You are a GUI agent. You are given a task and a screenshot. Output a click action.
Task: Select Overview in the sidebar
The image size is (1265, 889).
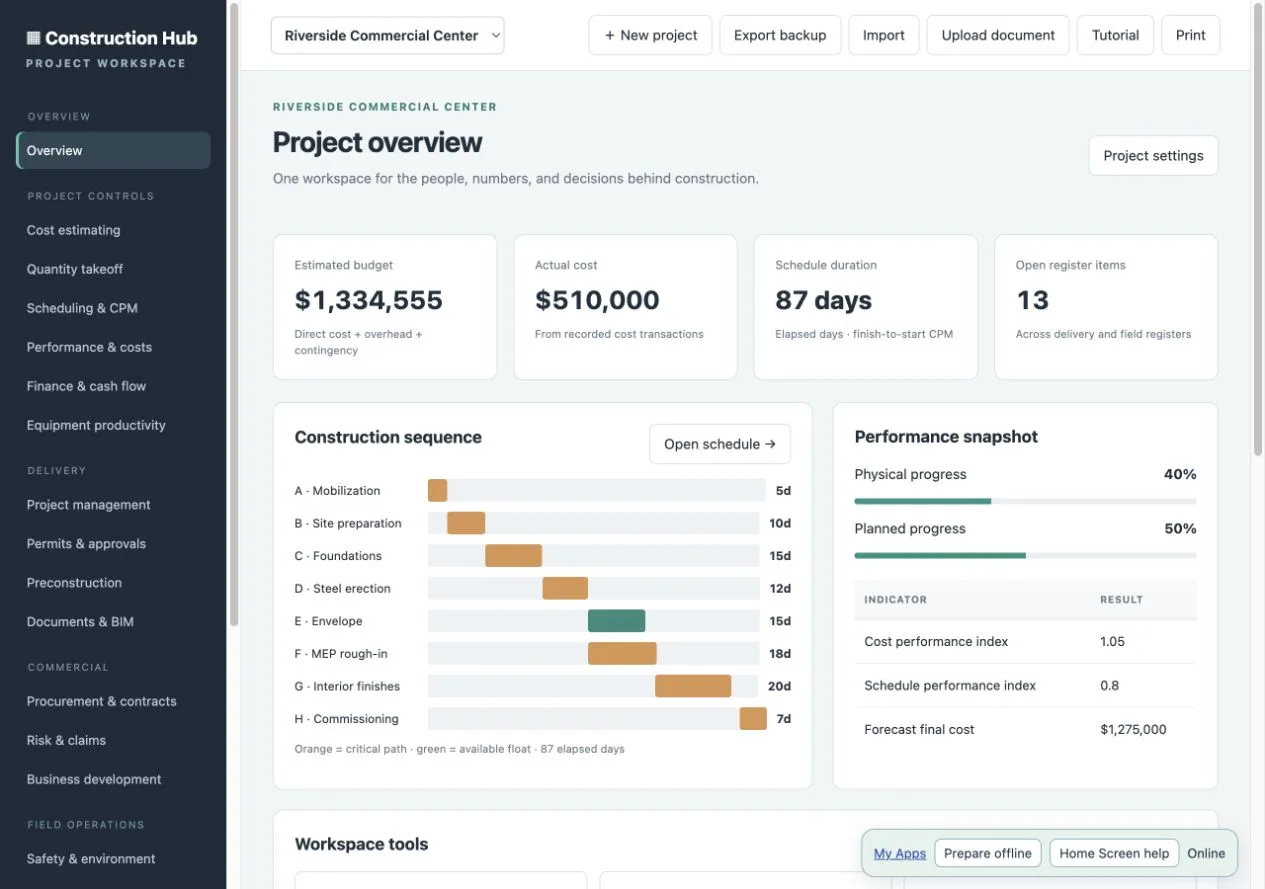pyautogui.click(x=114, y=150)
